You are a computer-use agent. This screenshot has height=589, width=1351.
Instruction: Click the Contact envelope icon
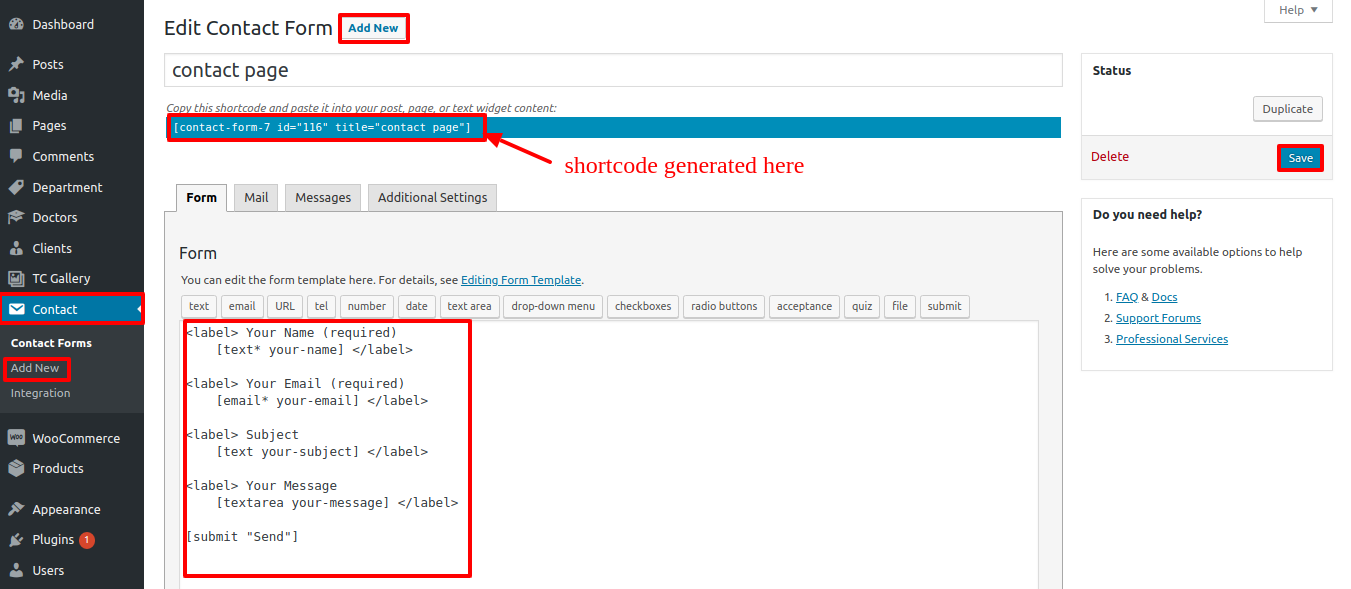[16, 309]
